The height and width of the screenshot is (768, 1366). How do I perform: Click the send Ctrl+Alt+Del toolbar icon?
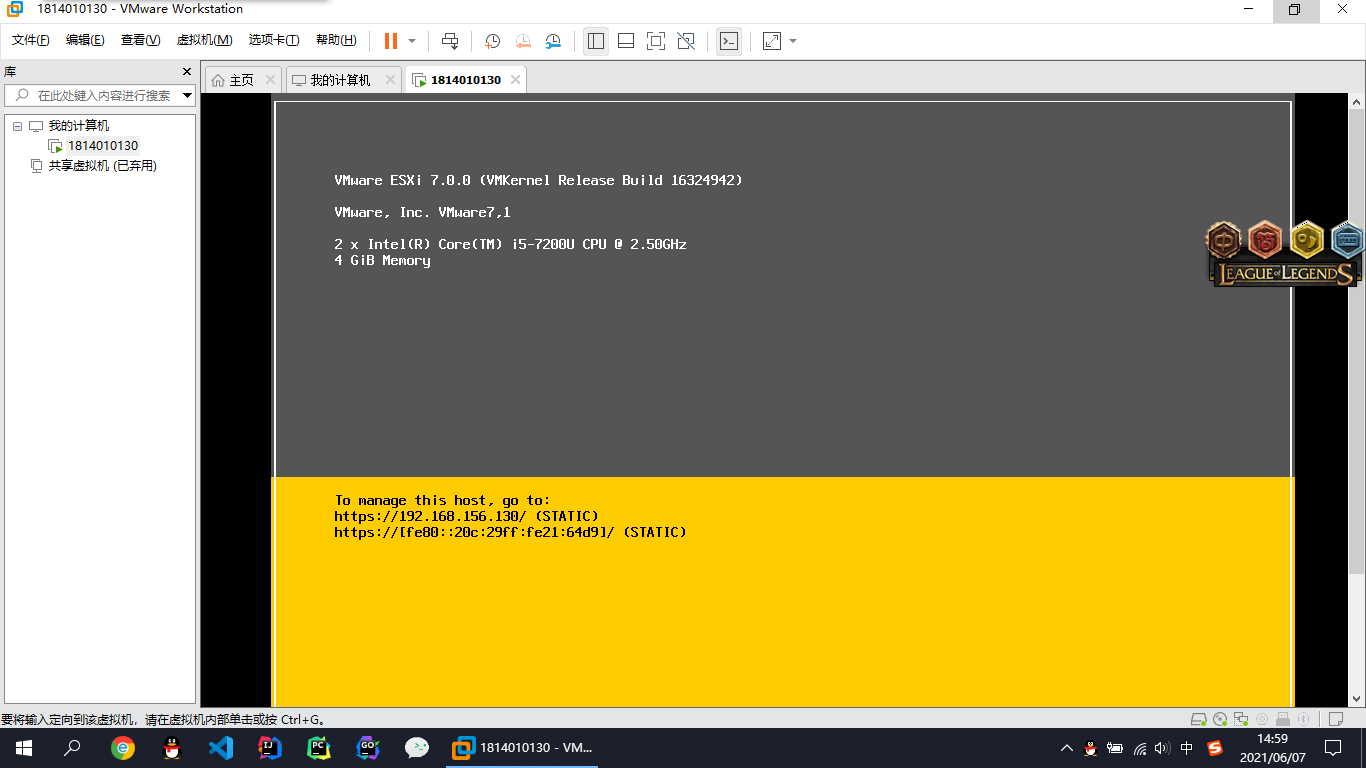pos(450,41)
